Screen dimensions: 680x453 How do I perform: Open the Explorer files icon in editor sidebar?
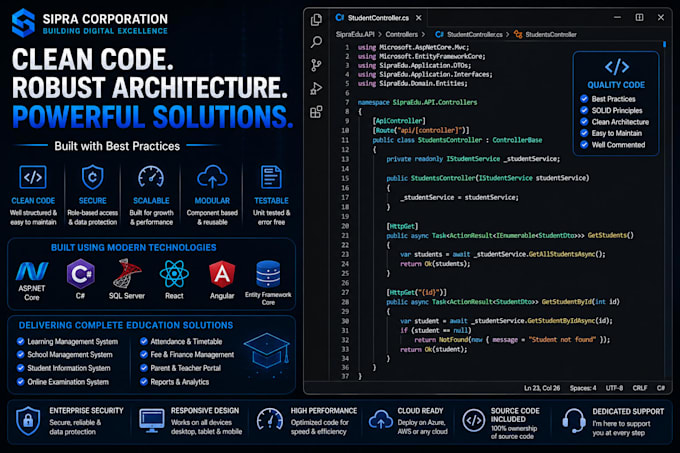coord(317,20)
